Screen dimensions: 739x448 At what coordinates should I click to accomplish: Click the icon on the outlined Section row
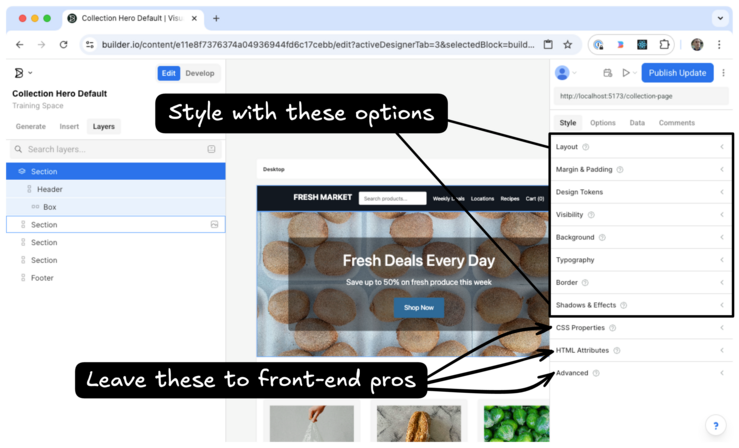tap(214, 225)
